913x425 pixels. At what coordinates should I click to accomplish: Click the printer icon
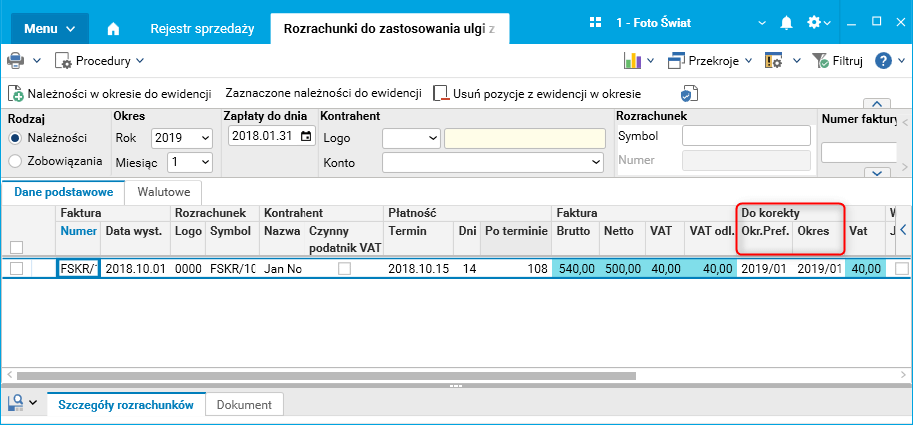(16, 61)
